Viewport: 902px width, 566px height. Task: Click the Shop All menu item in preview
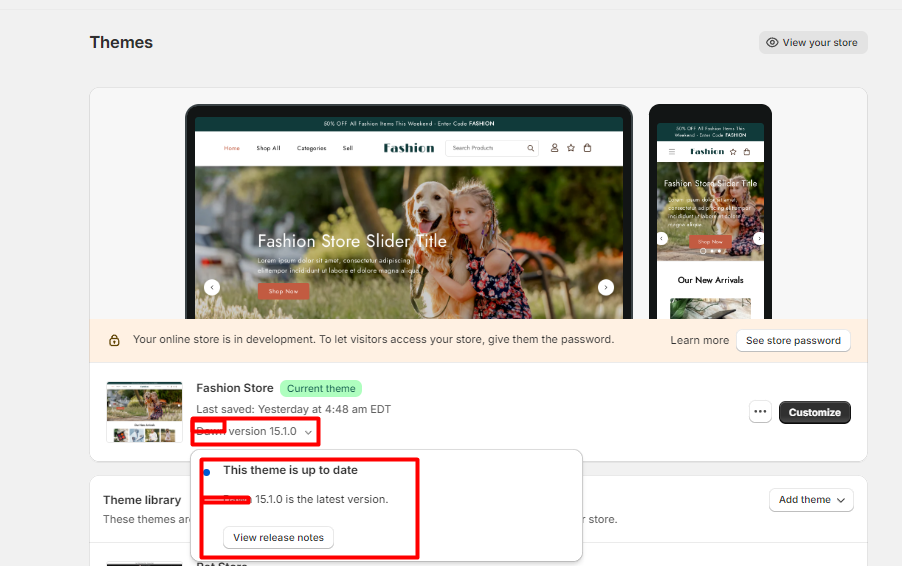click(x=268, y=148)
